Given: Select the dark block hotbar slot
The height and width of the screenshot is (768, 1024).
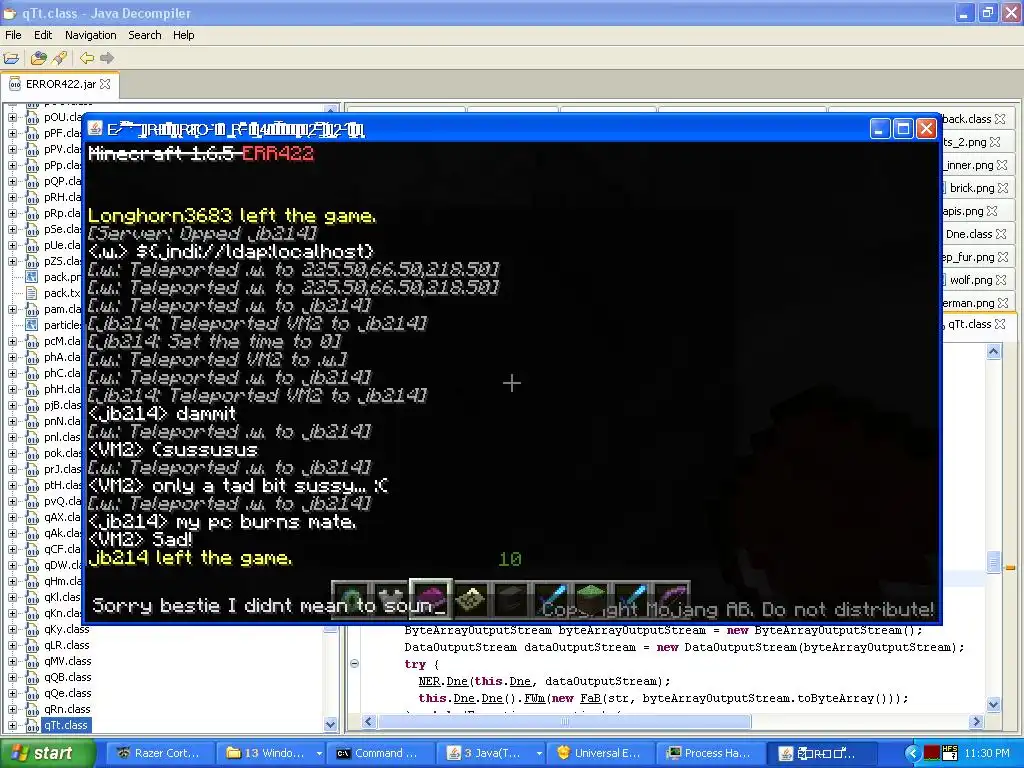Looking at the screenshot, I should coord(511,600).
